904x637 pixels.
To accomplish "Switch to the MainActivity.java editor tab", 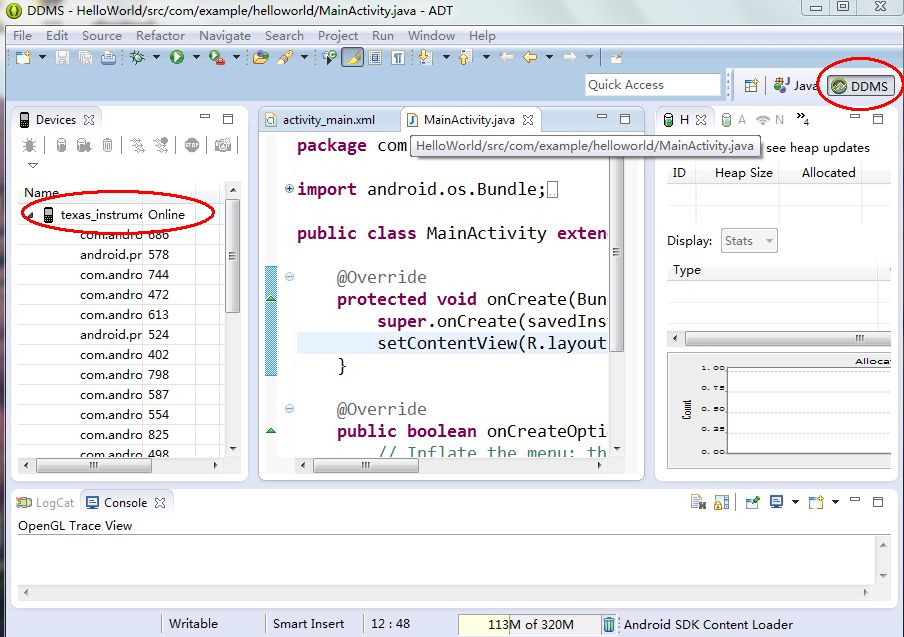I will pyautogui.click(x=469, y=120).
